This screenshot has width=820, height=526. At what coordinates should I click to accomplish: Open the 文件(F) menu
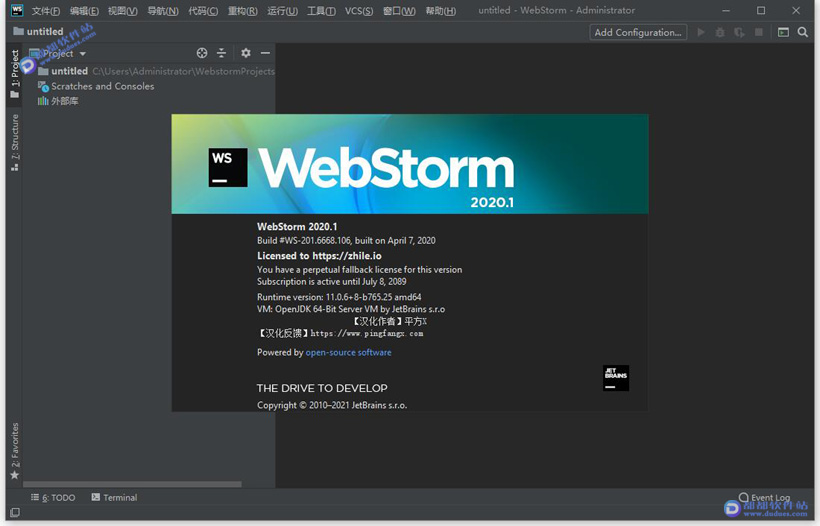click(45, 10)
